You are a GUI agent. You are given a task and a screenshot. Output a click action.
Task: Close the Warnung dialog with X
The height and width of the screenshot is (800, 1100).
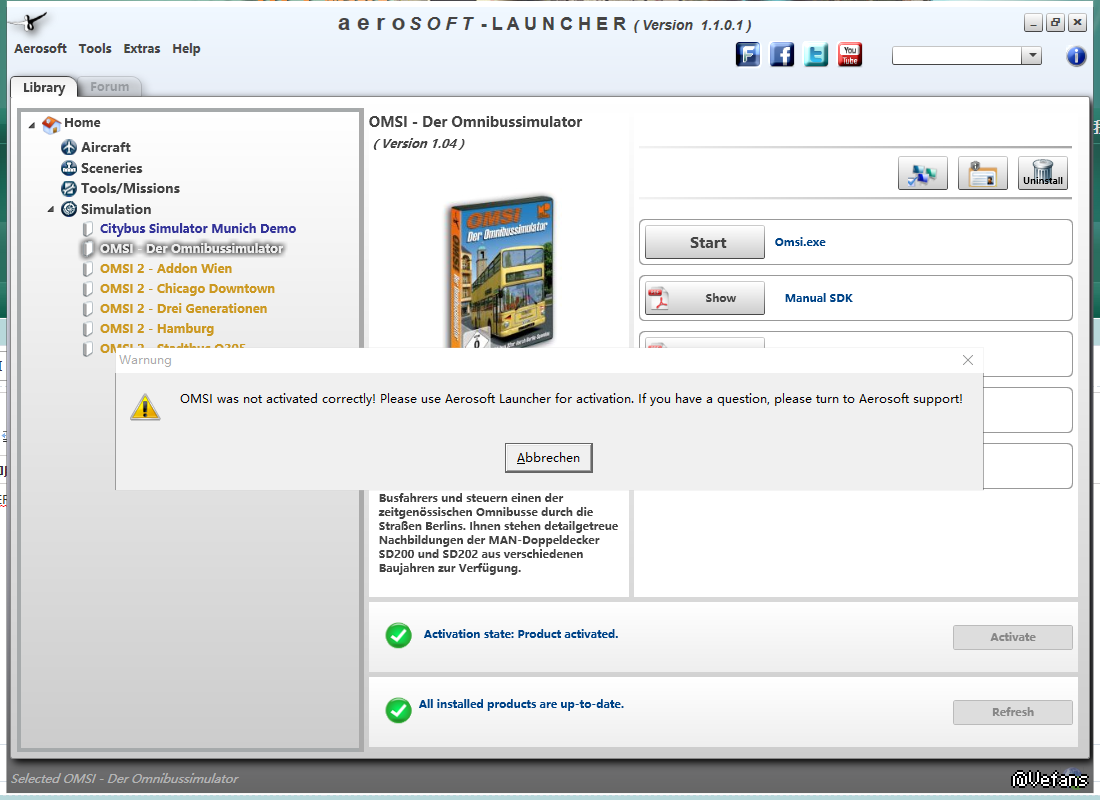point(967,360)
